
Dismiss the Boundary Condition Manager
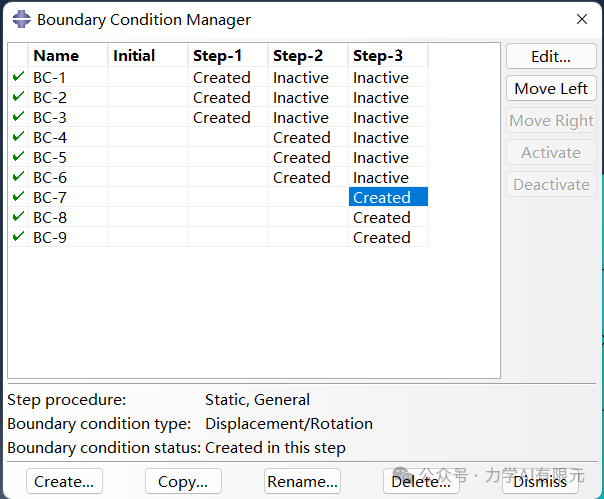tap(540, 481)
